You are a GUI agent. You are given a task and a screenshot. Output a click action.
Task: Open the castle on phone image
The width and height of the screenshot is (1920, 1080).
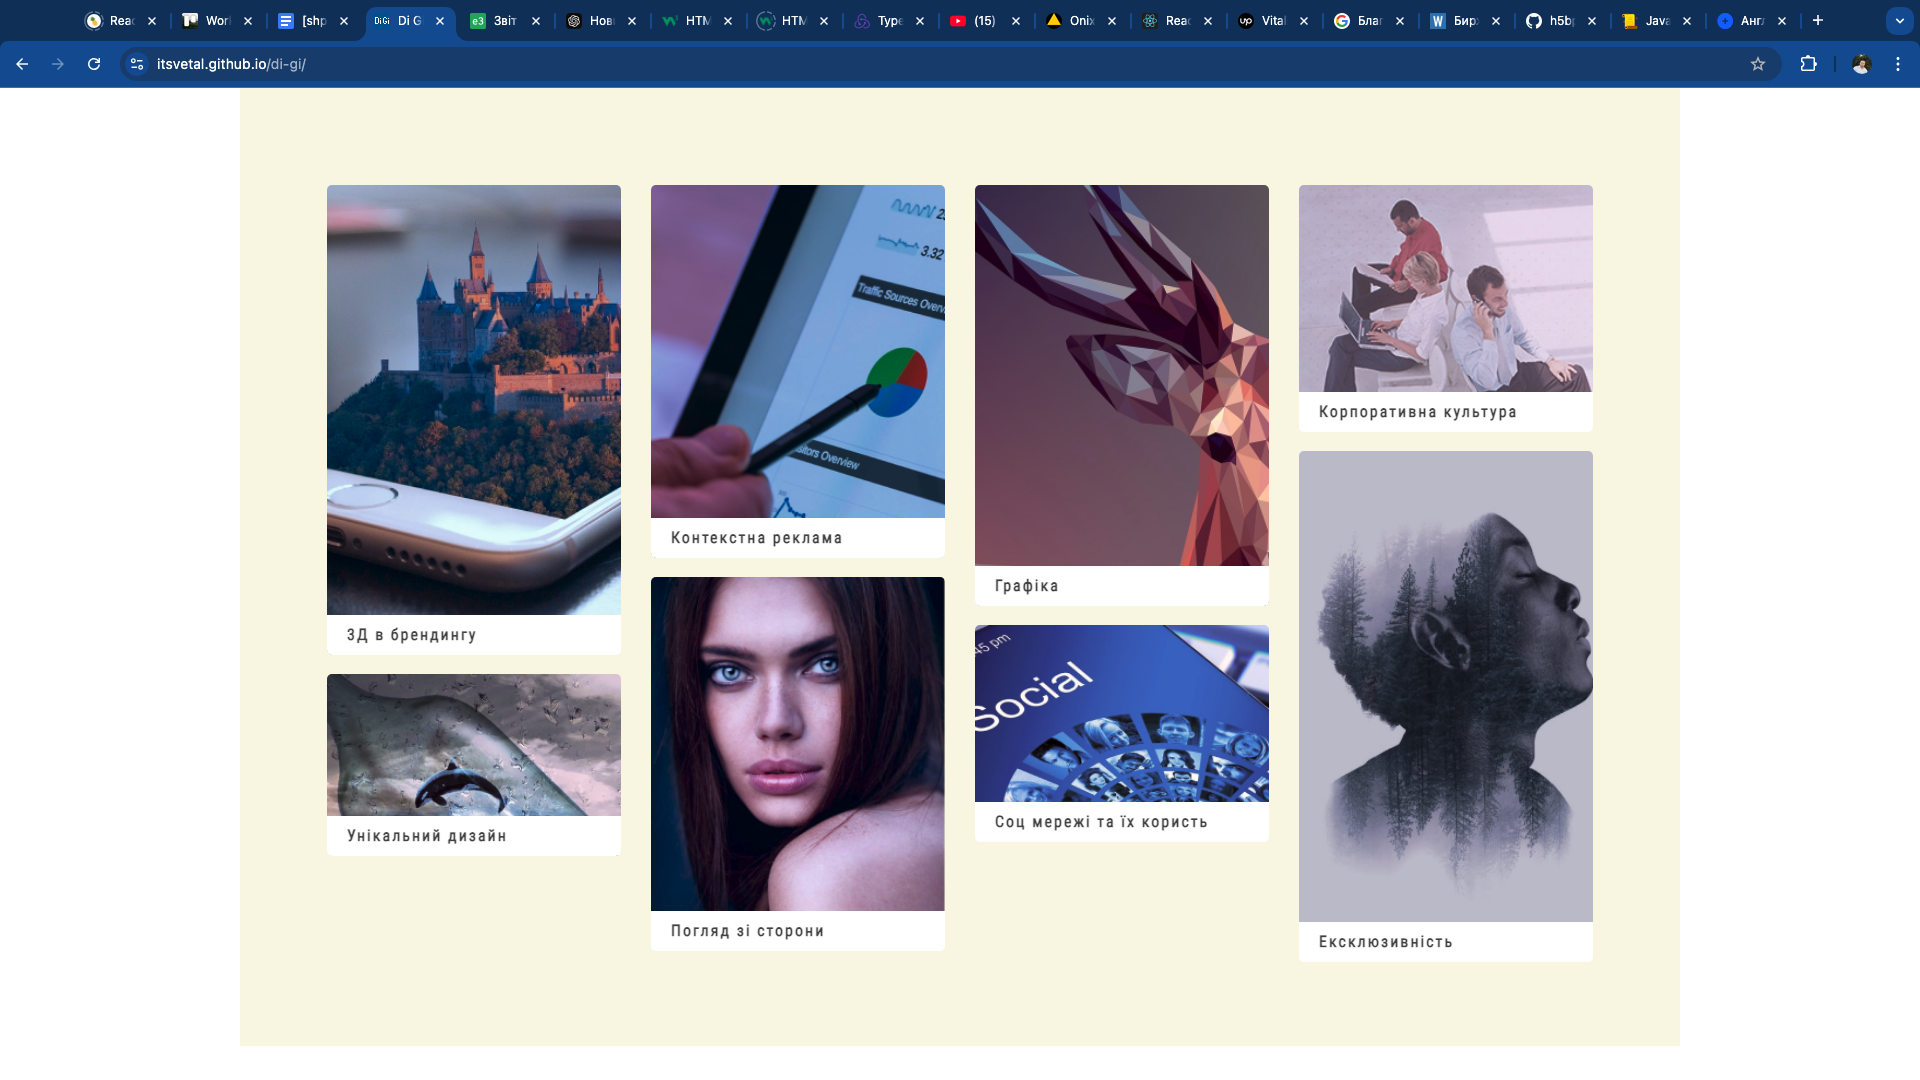[474, 400]
